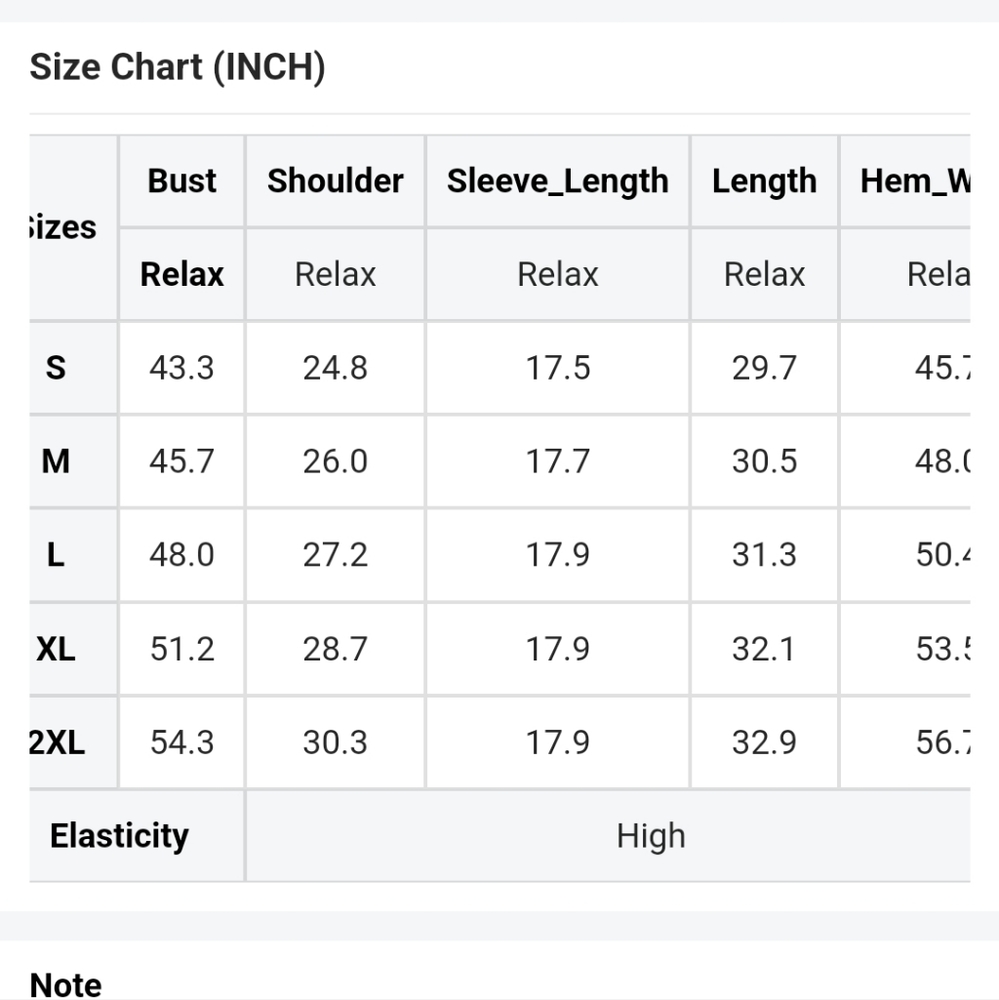Click the Length column header
The width and height of the screenshot is (999, 1000).
coord(764,180)
